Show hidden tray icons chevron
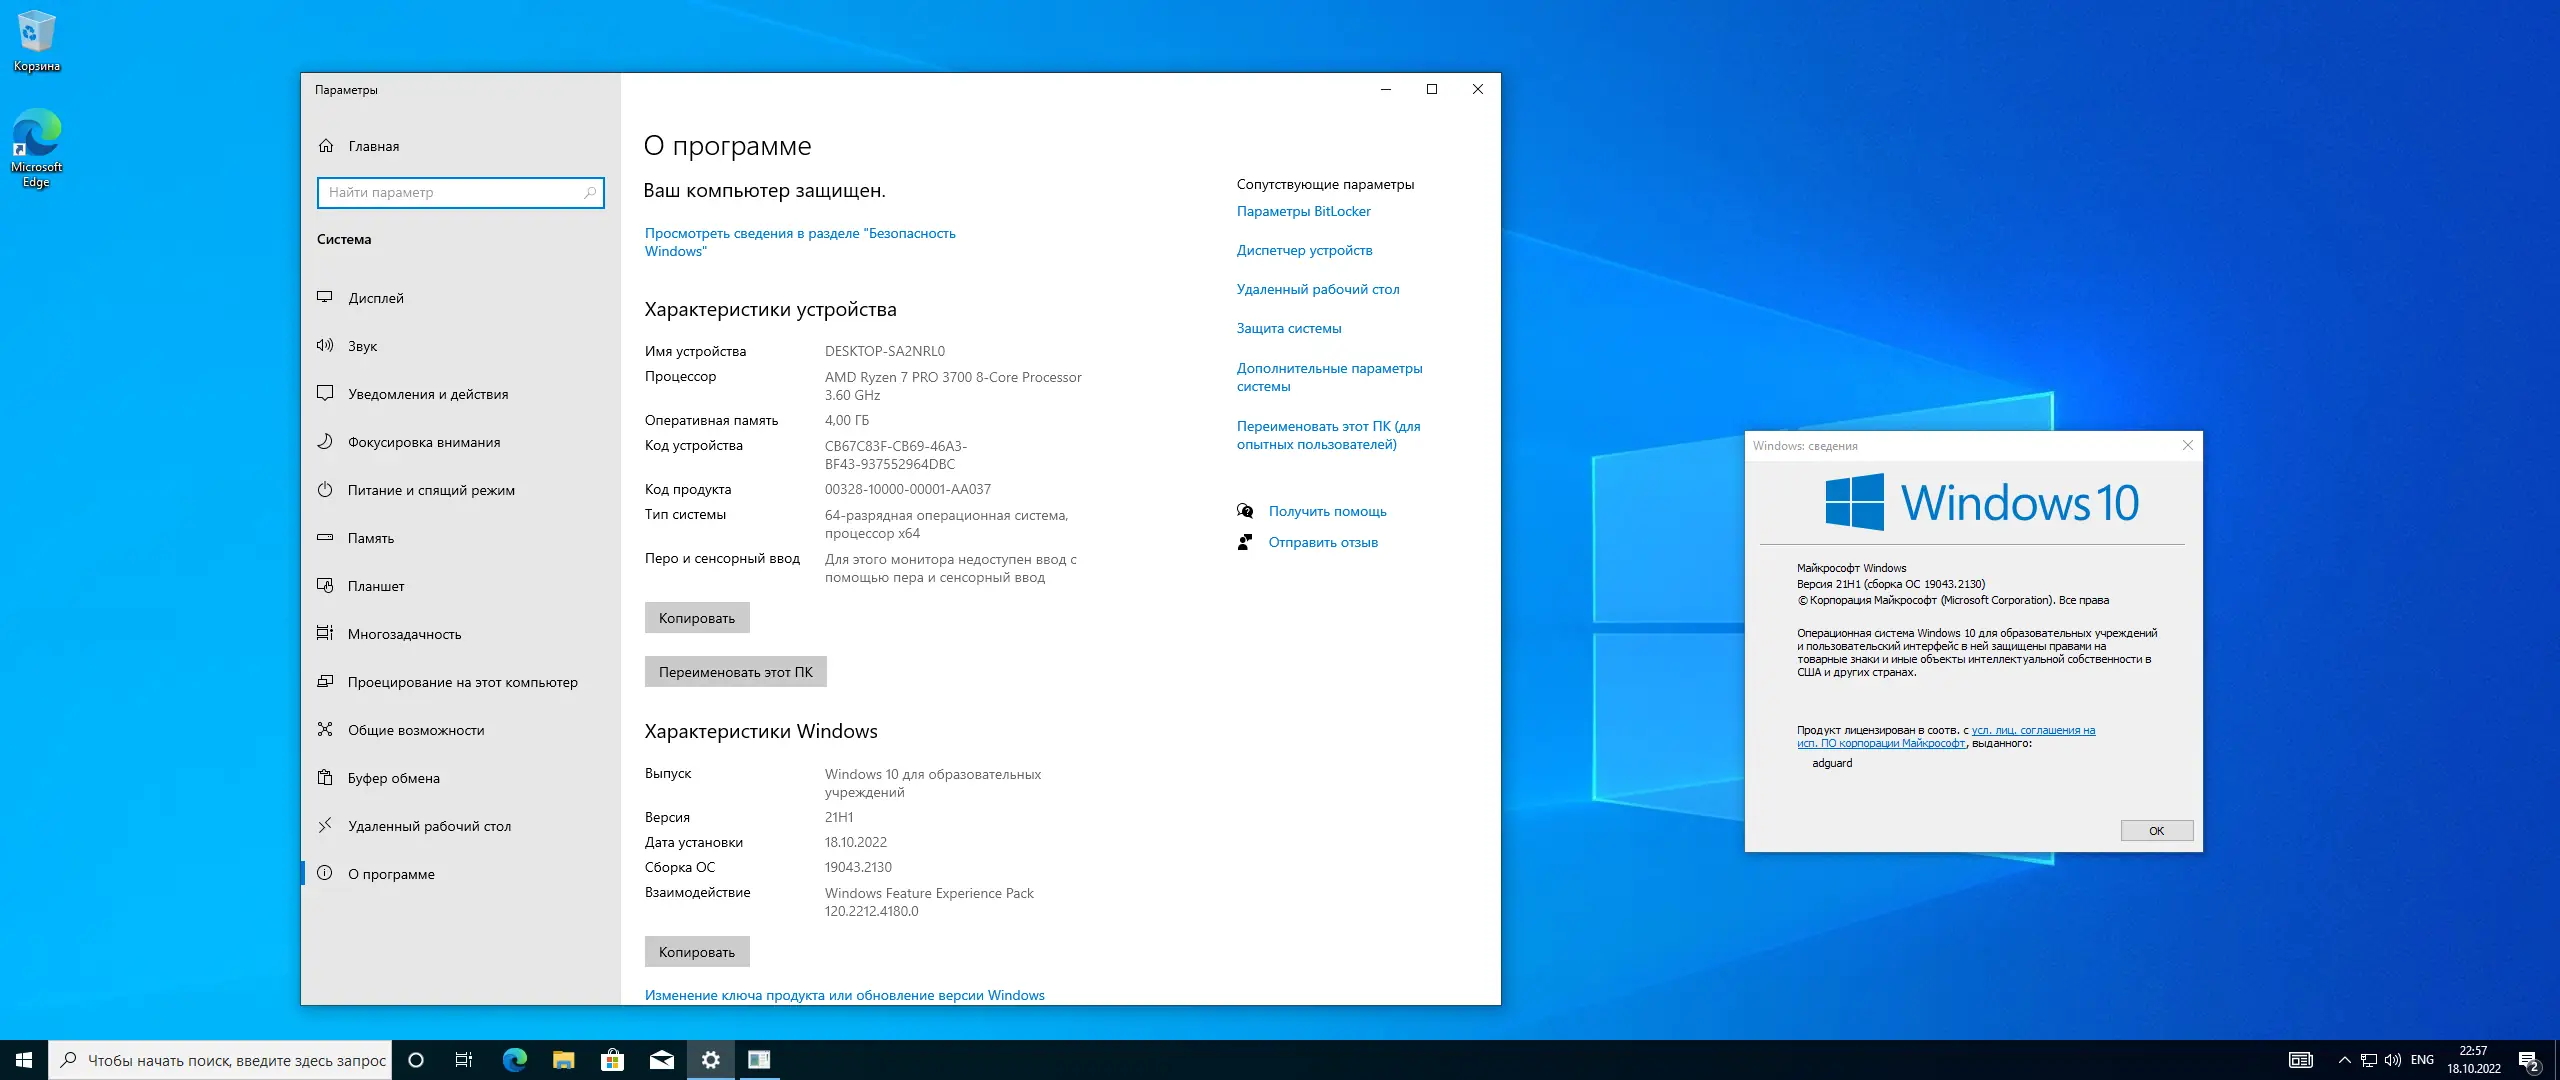This screenshot has height=1080, width=2560. tap(2344, 1060)
